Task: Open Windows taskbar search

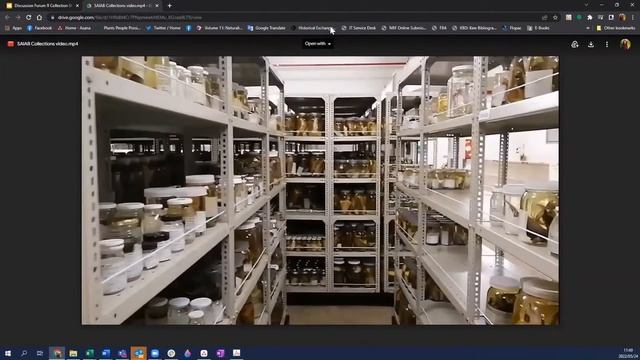Action: coord(24,353)
